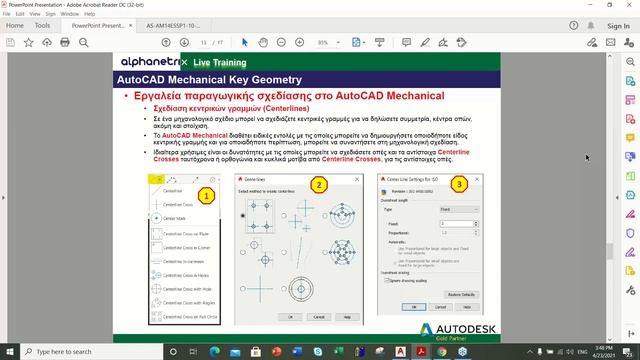Image resolution: width=640 pixels, height=360 pixels.
Task: Click the shield icon in right pane
Action: coord(630,233)
